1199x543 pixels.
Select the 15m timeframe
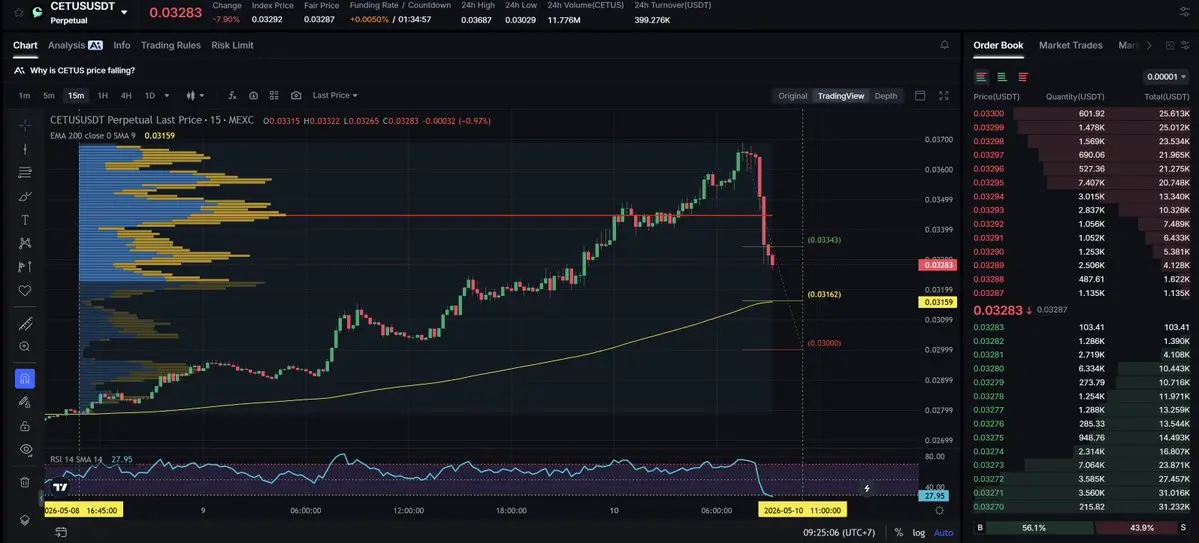pos(76,96)
